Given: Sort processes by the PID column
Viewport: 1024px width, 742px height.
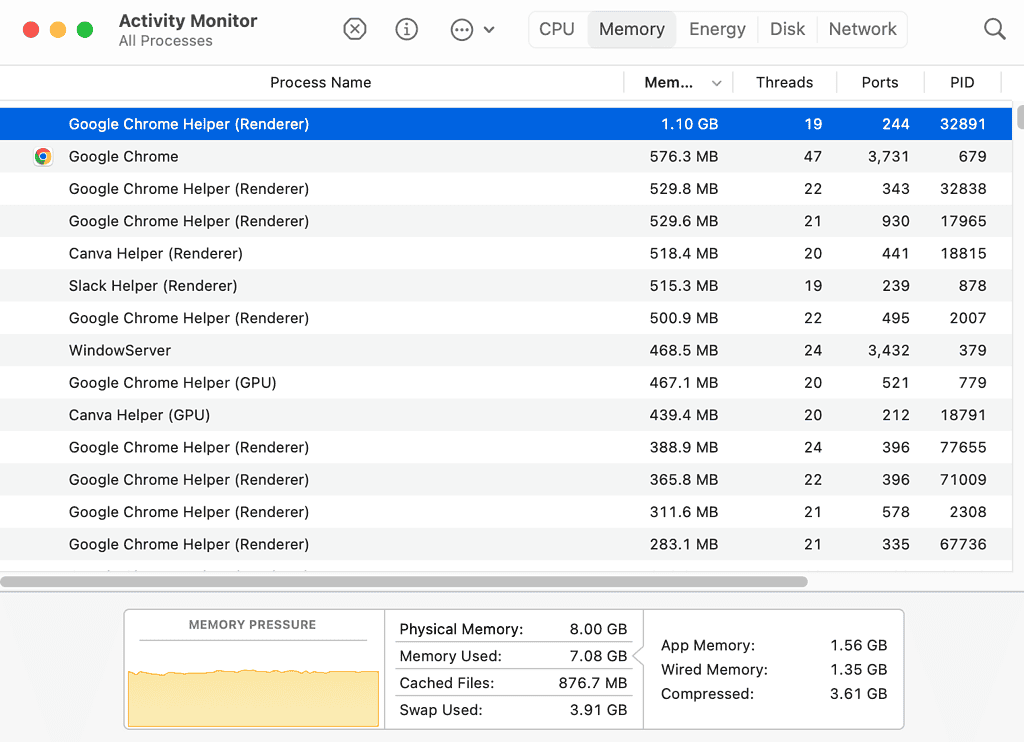Looking at the screenshot, I should tap(962, 82).
